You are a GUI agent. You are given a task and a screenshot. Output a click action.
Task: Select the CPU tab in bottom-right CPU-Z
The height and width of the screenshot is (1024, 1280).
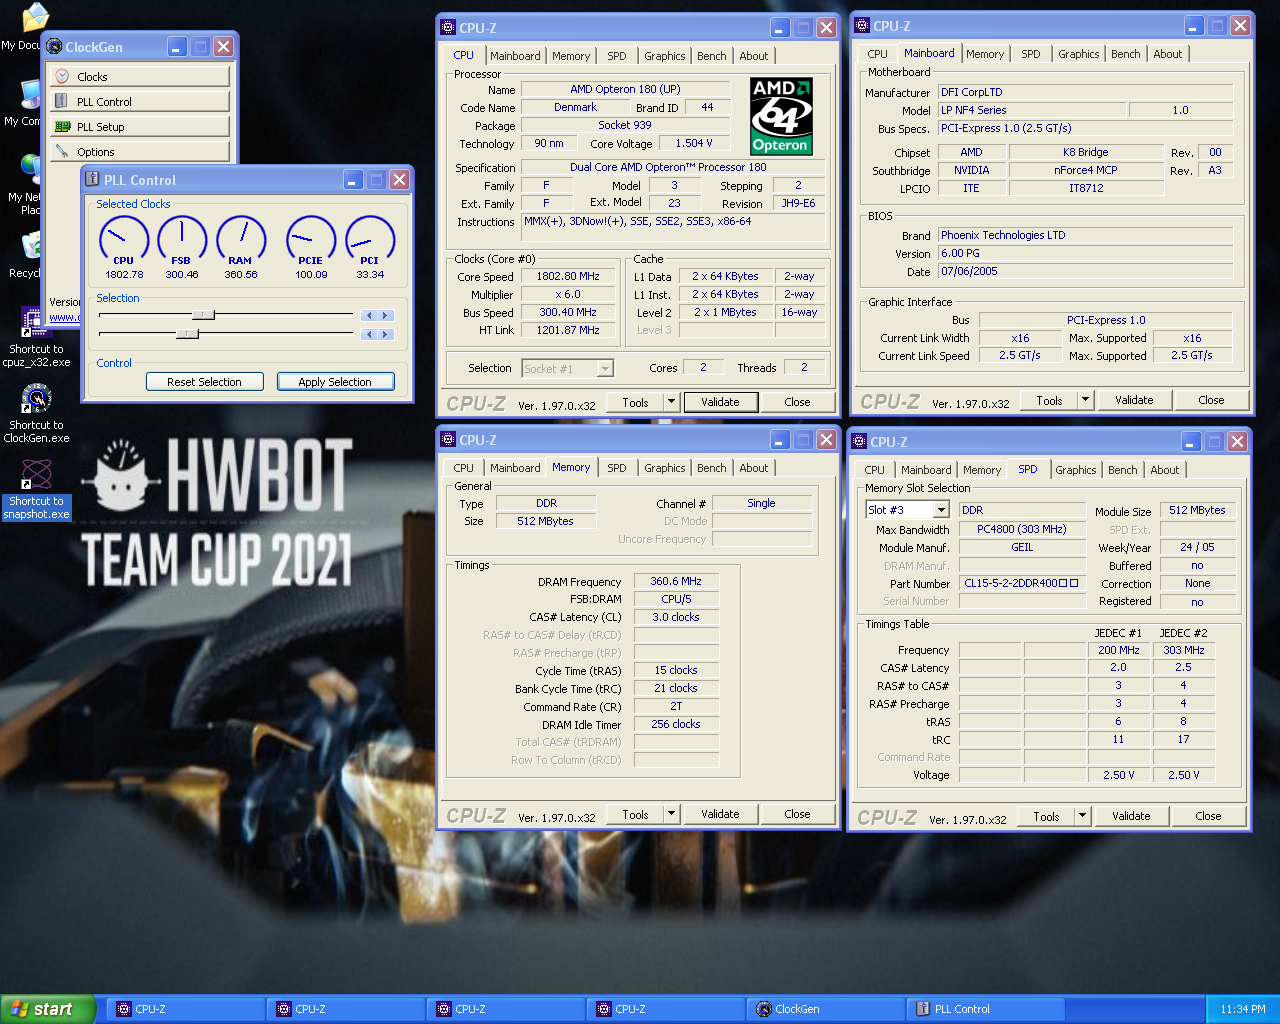pos(875,470)
